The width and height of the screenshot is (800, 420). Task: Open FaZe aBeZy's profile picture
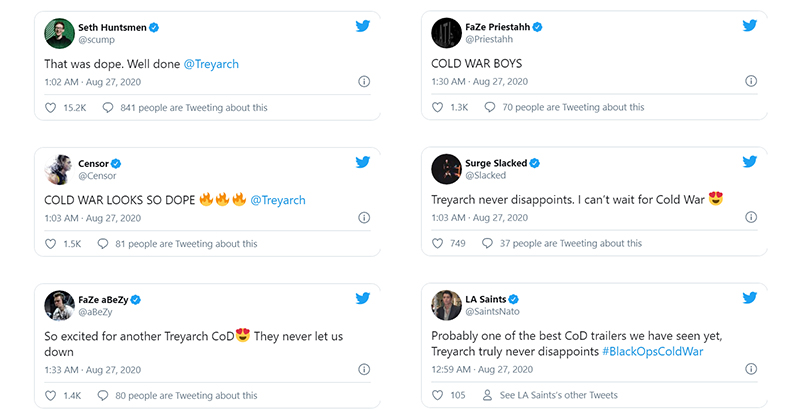(59, 305)
